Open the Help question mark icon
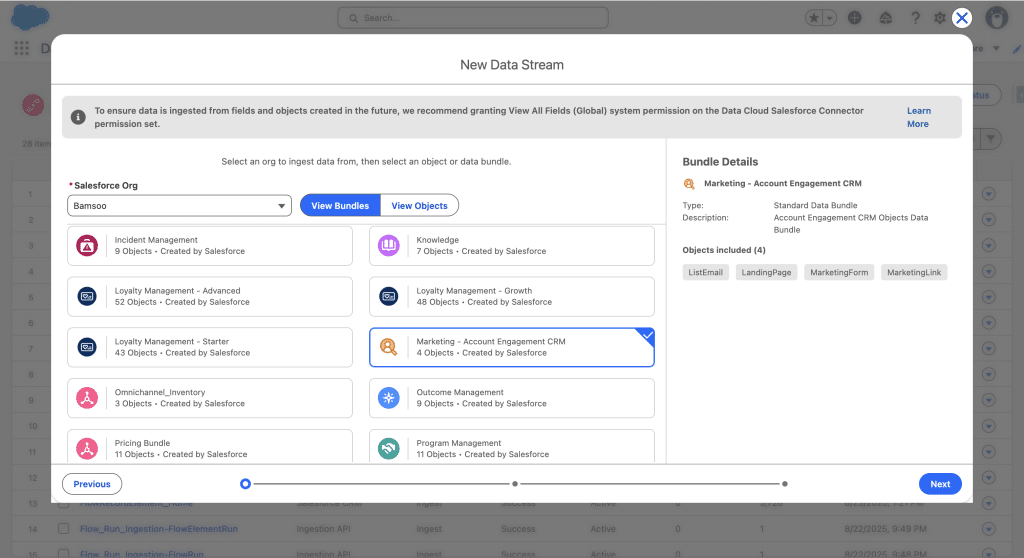The width and height of the screenshot is (1024, 558). coord(915,18)
